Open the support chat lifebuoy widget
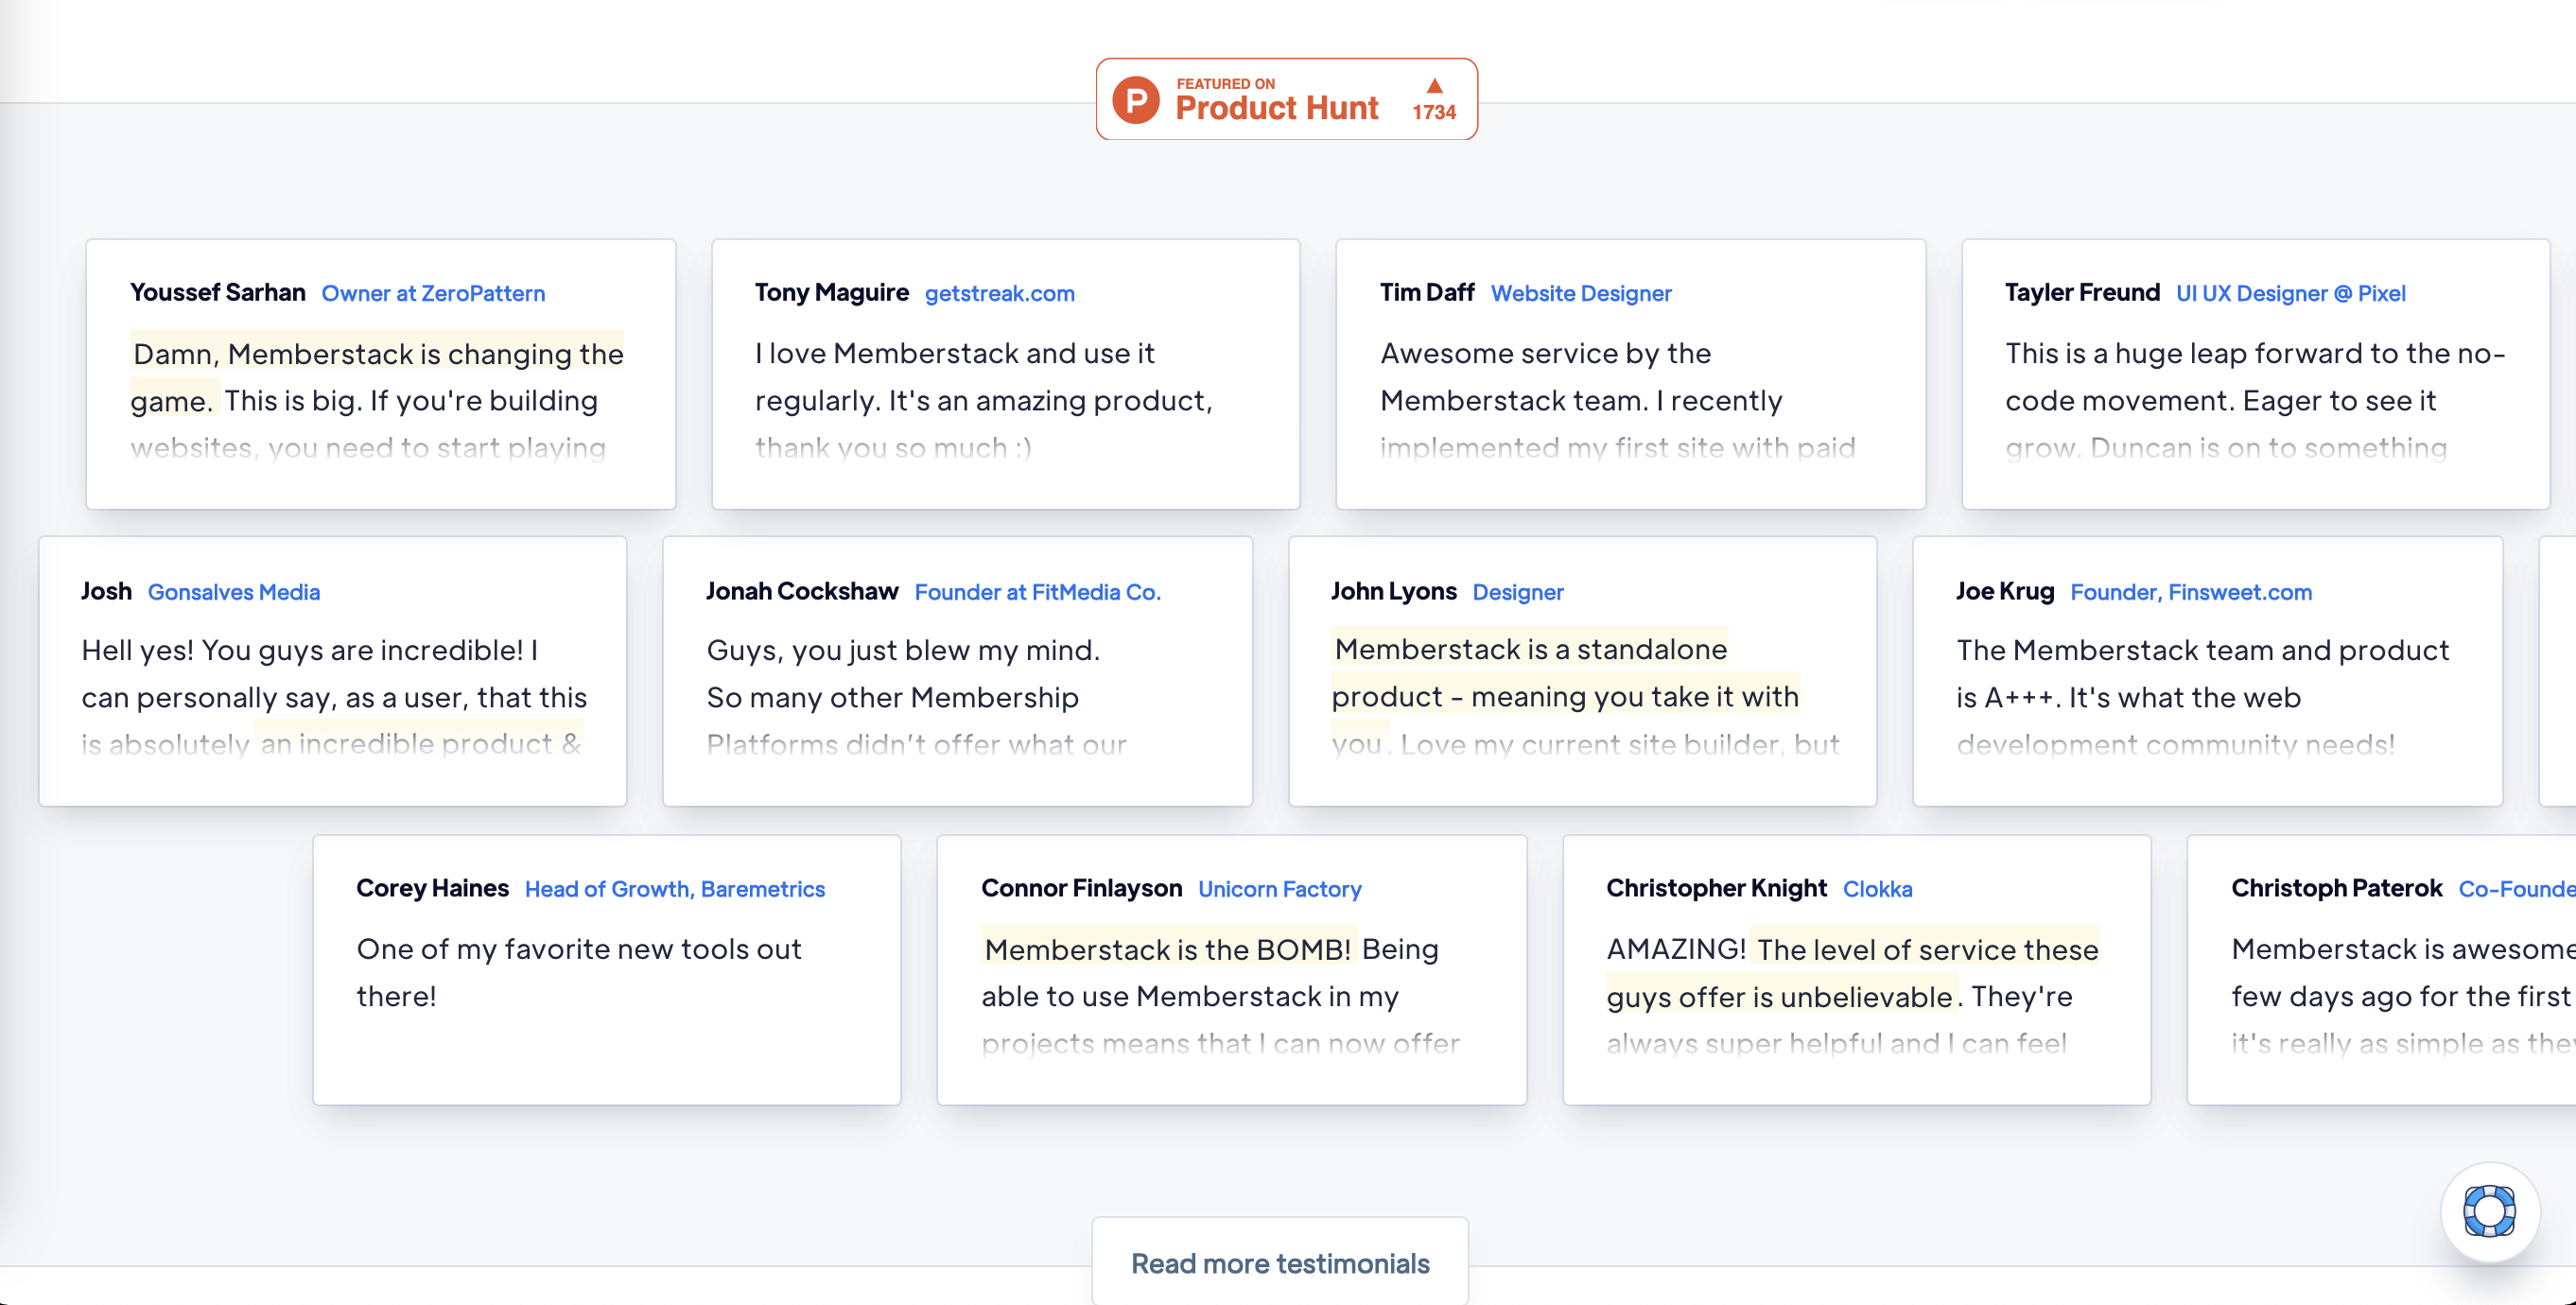The image size is (2576, 1305). (x=2489, y=1211)
